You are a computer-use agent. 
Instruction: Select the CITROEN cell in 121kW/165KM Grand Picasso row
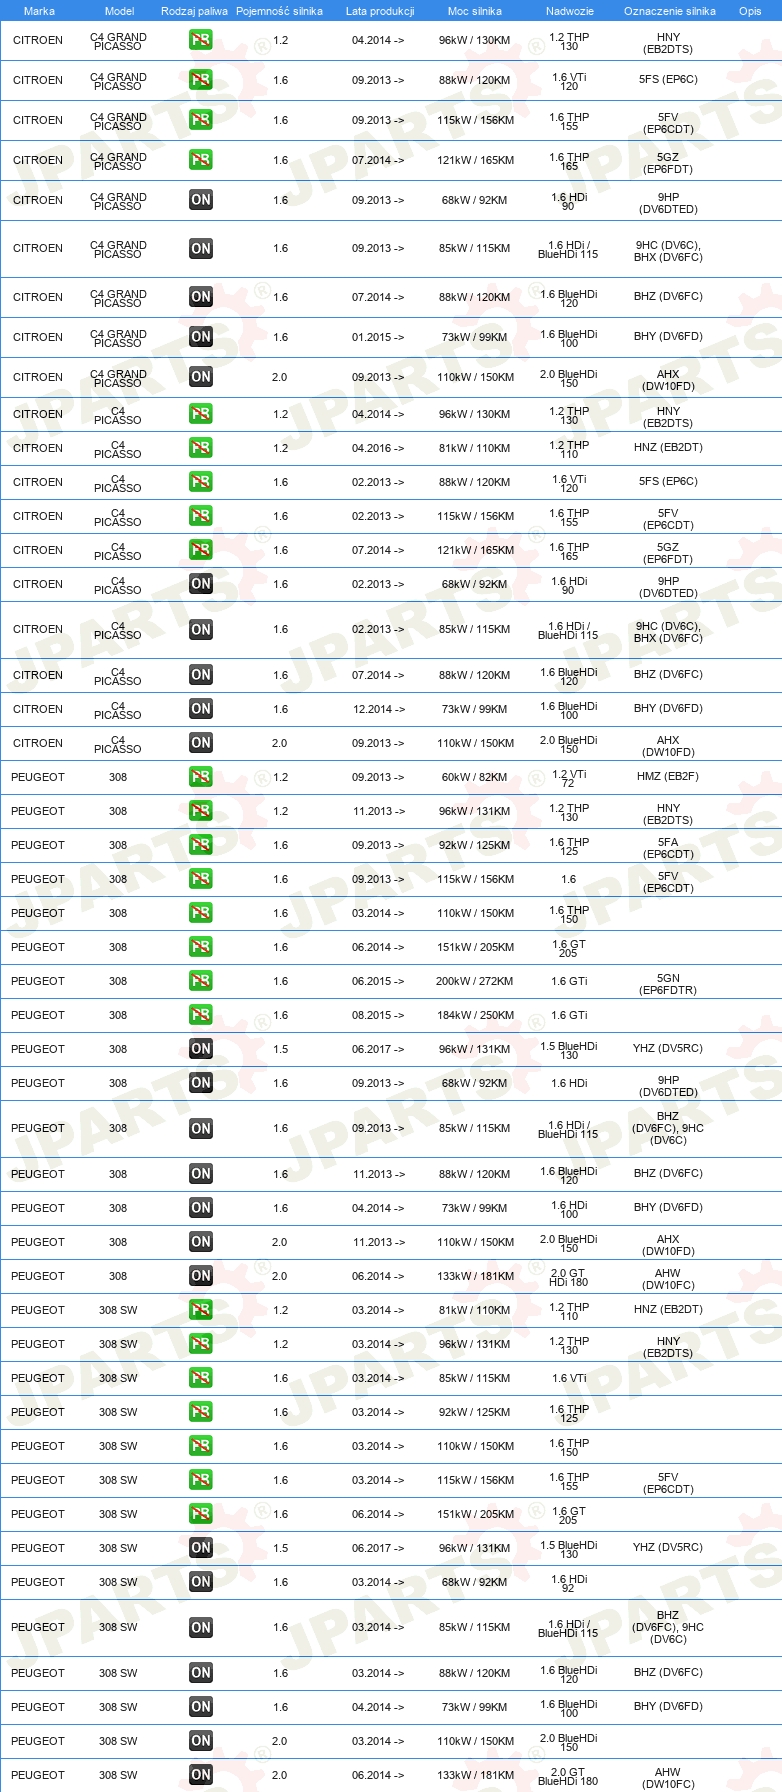[38, 160]
